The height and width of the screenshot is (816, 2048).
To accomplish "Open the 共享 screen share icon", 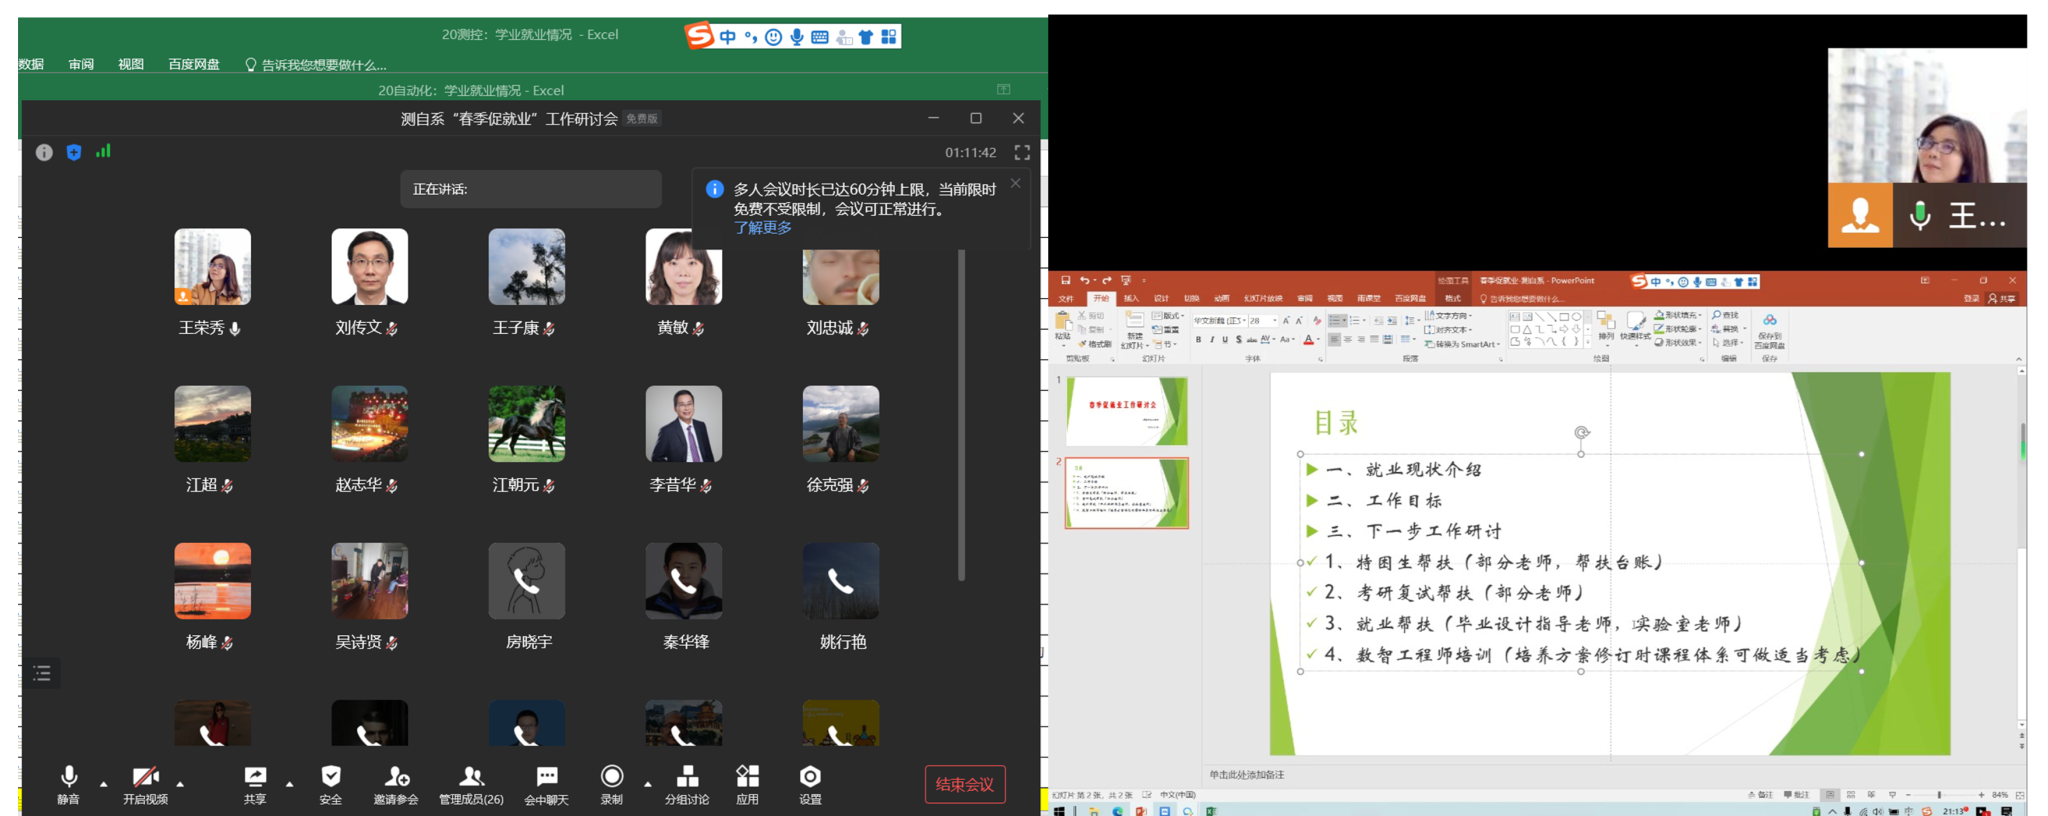I will 255,783.
